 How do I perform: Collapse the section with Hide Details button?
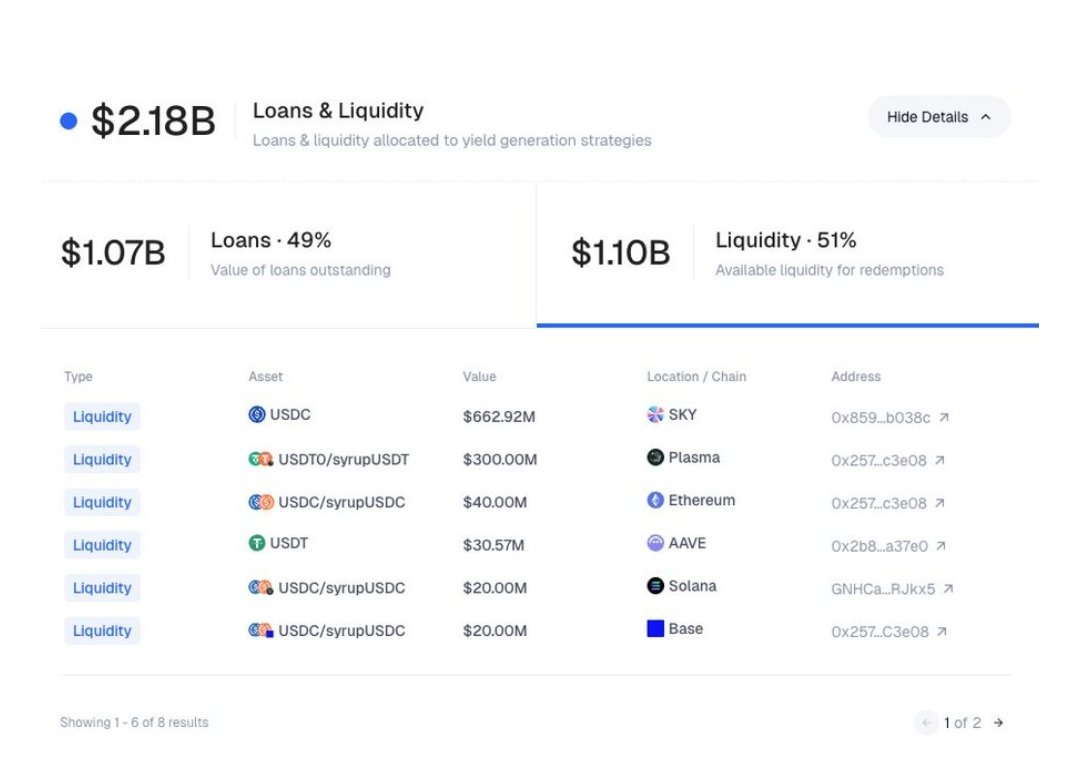(x=939, y=117)
